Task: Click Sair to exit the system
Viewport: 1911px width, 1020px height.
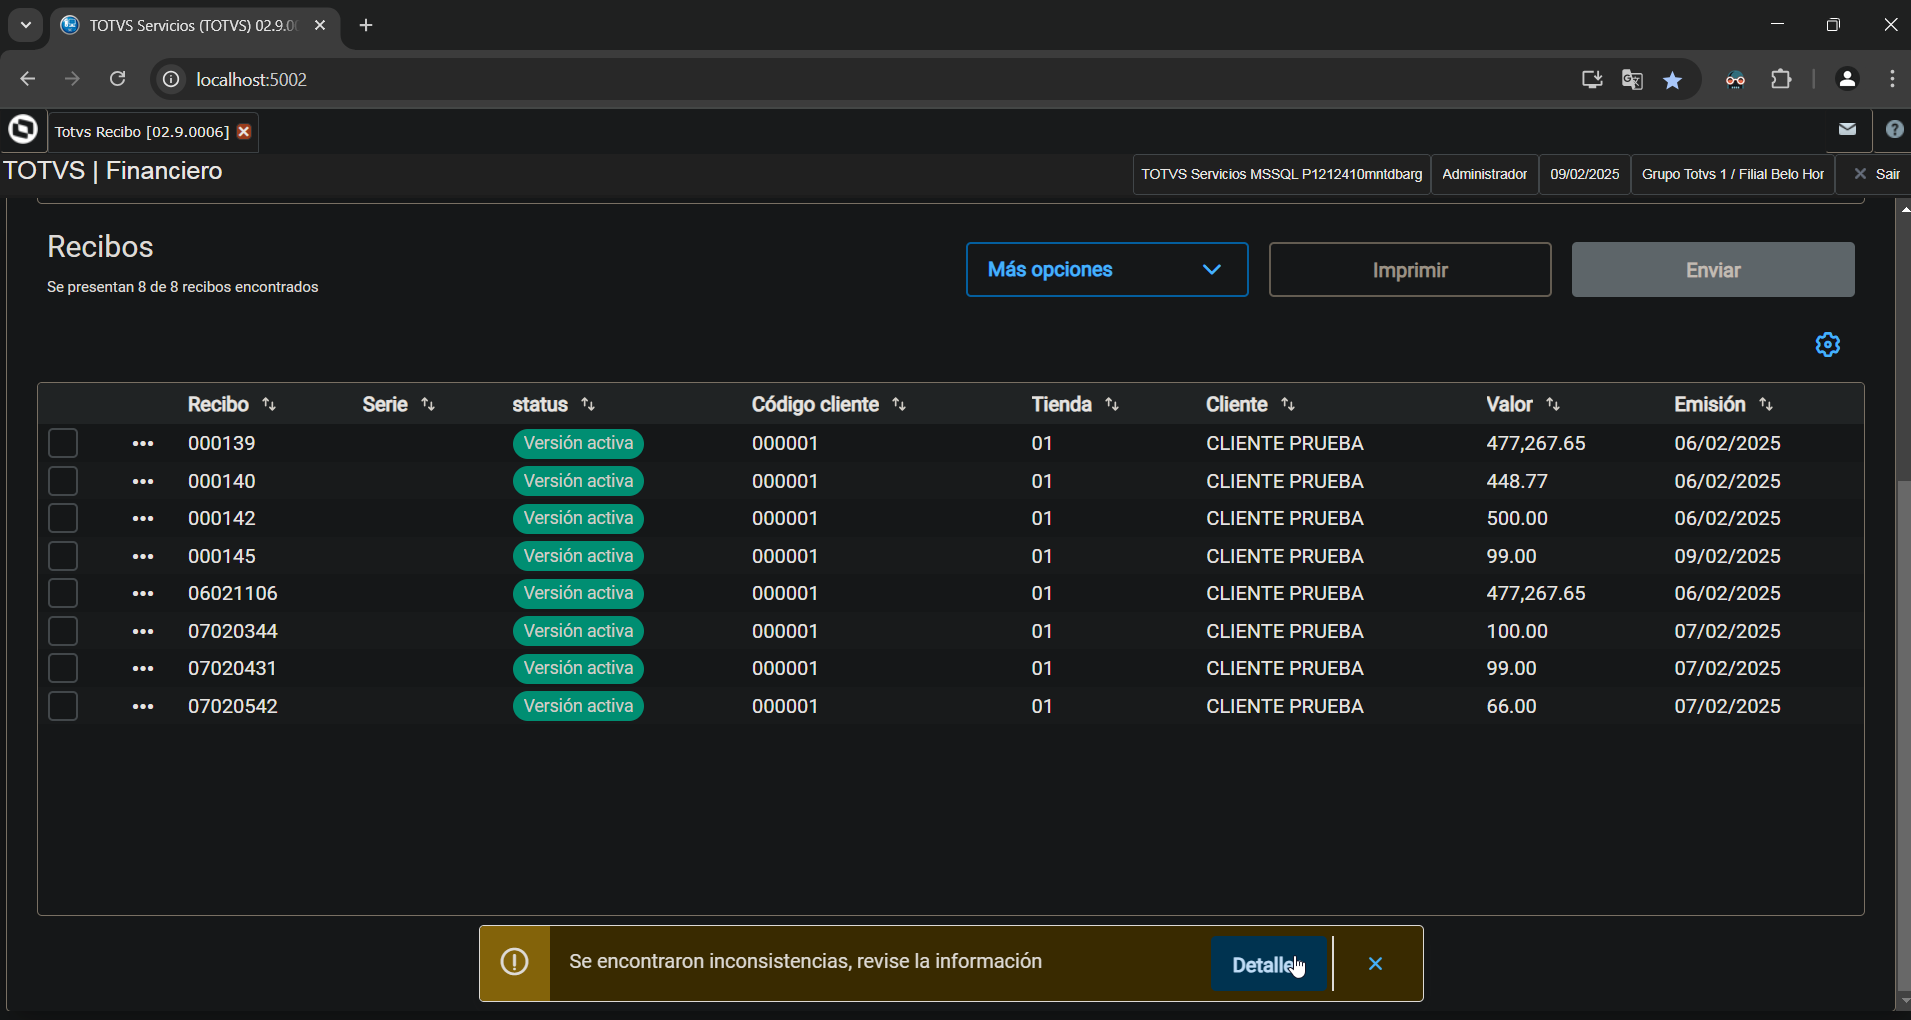Action: click(x=1876, y=174)
